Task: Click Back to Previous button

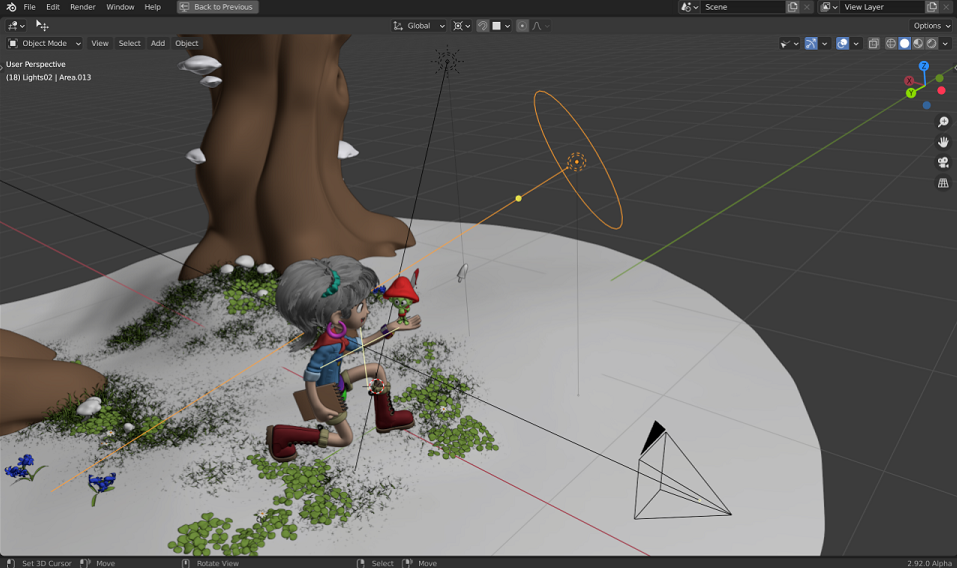Action: tap(217, 7)
